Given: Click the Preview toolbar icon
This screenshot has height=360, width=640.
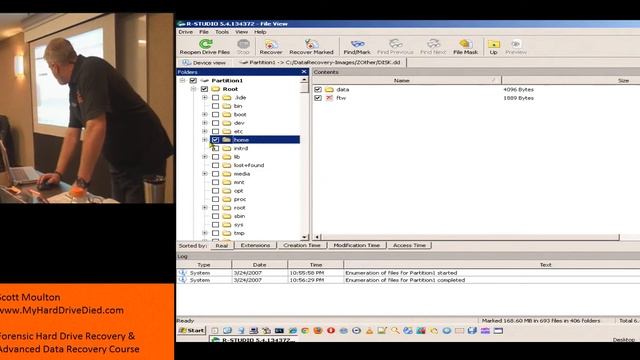Looking at the screenshot, I should (x=516, y=44).
